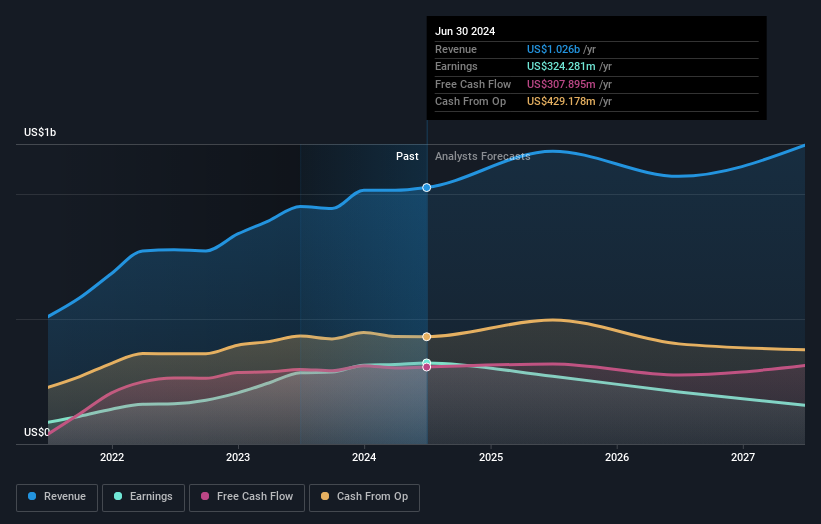
Task: Click the 'Free Cash Flow' row label in tooltip
Action: tap(473, 84)
